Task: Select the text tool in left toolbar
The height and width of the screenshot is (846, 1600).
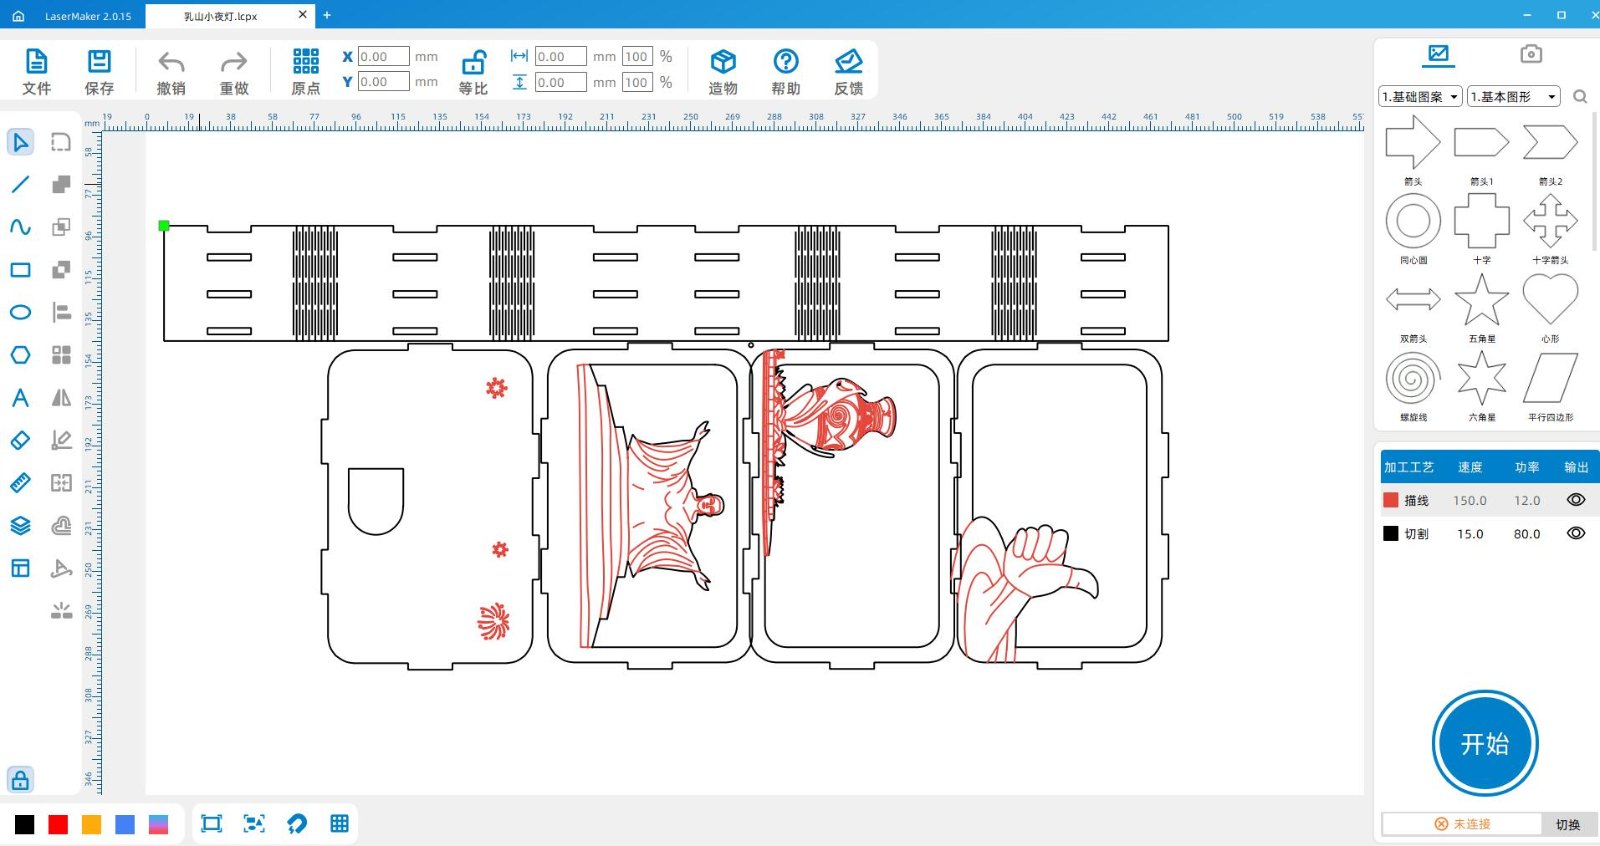Action: (20, 398)
